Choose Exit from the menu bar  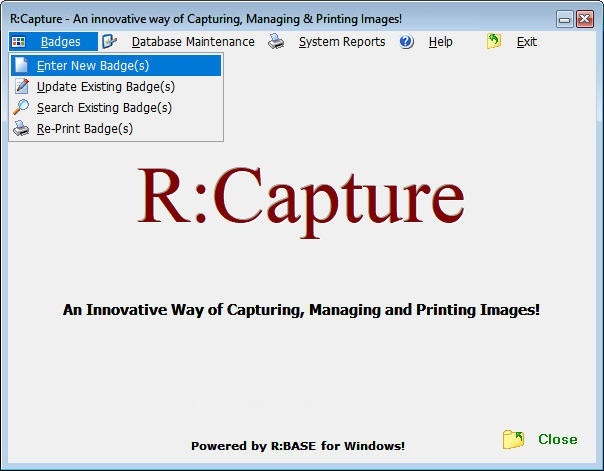[x=527, y=42]
